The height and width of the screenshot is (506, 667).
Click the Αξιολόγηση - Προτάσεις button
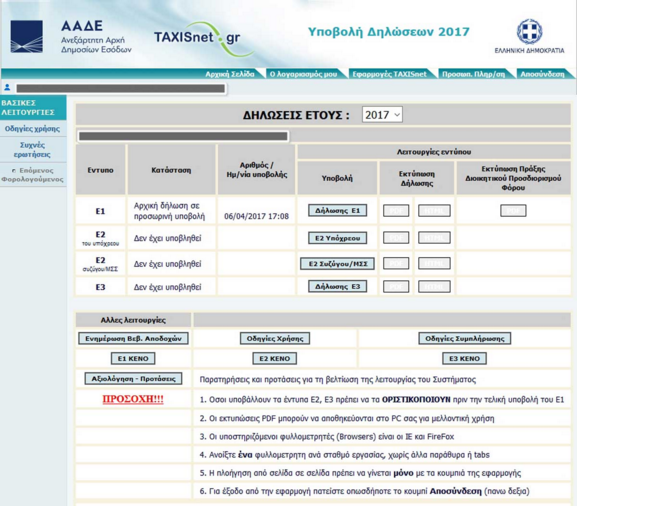133,378
